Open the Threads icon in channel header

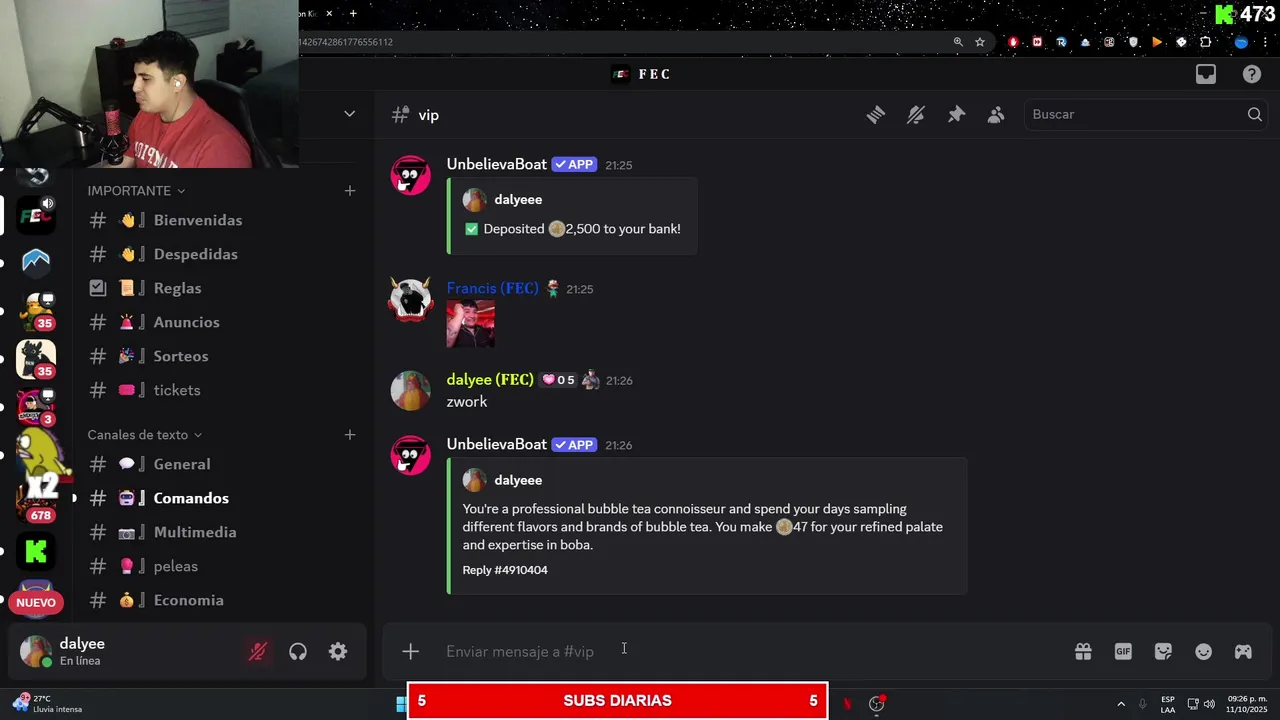(x=876, y=115)
